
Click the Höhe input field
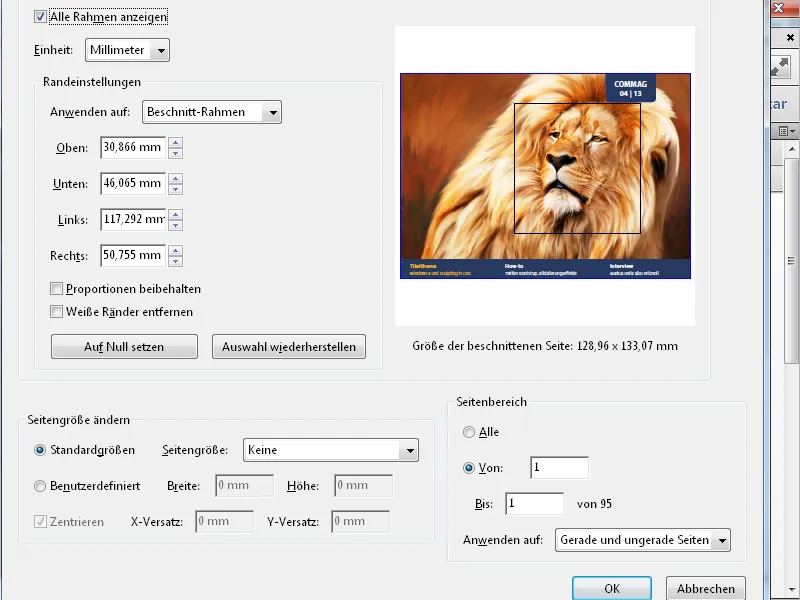tap(364, 486)
